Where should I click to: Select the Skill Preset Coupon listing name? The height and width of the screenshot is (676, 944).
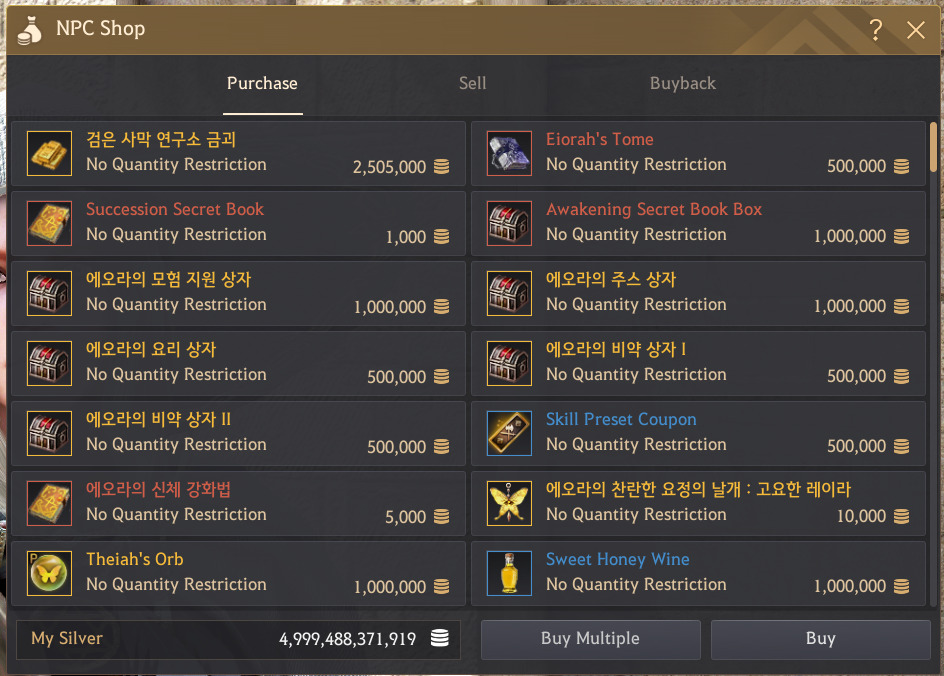[x=621, y=420]
